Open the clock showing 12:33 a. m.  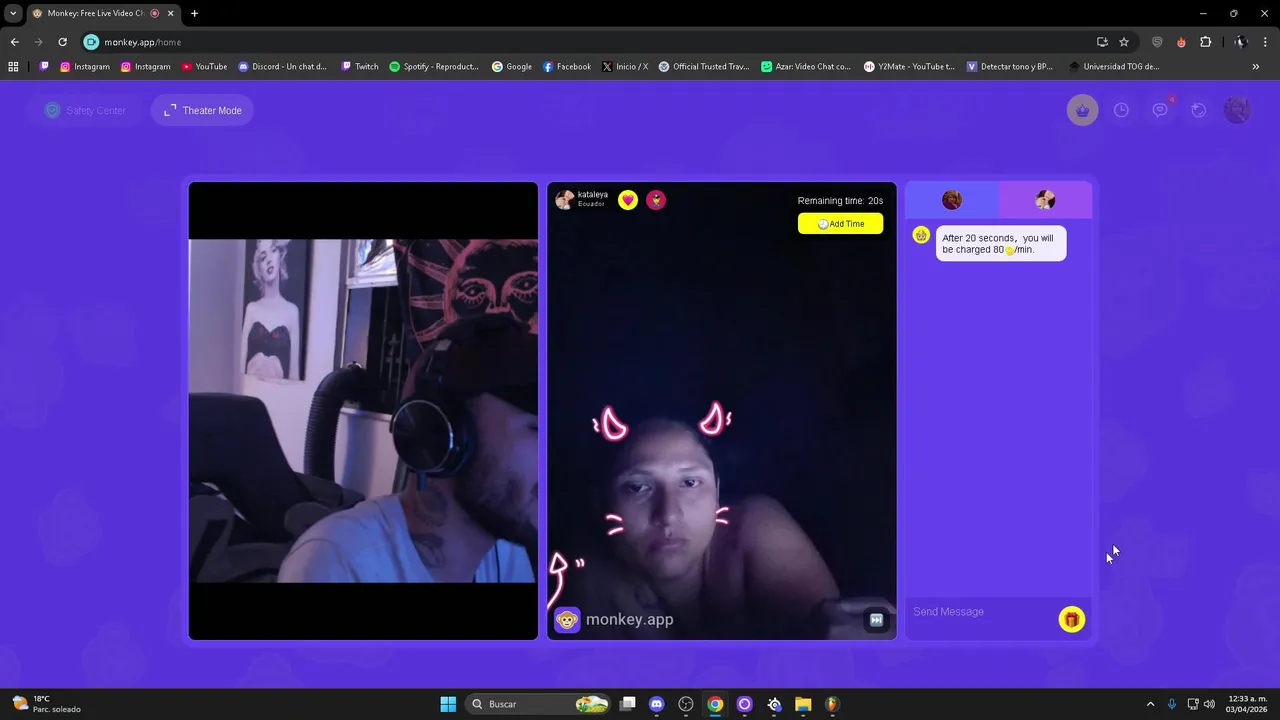(x=1248, y=704)
